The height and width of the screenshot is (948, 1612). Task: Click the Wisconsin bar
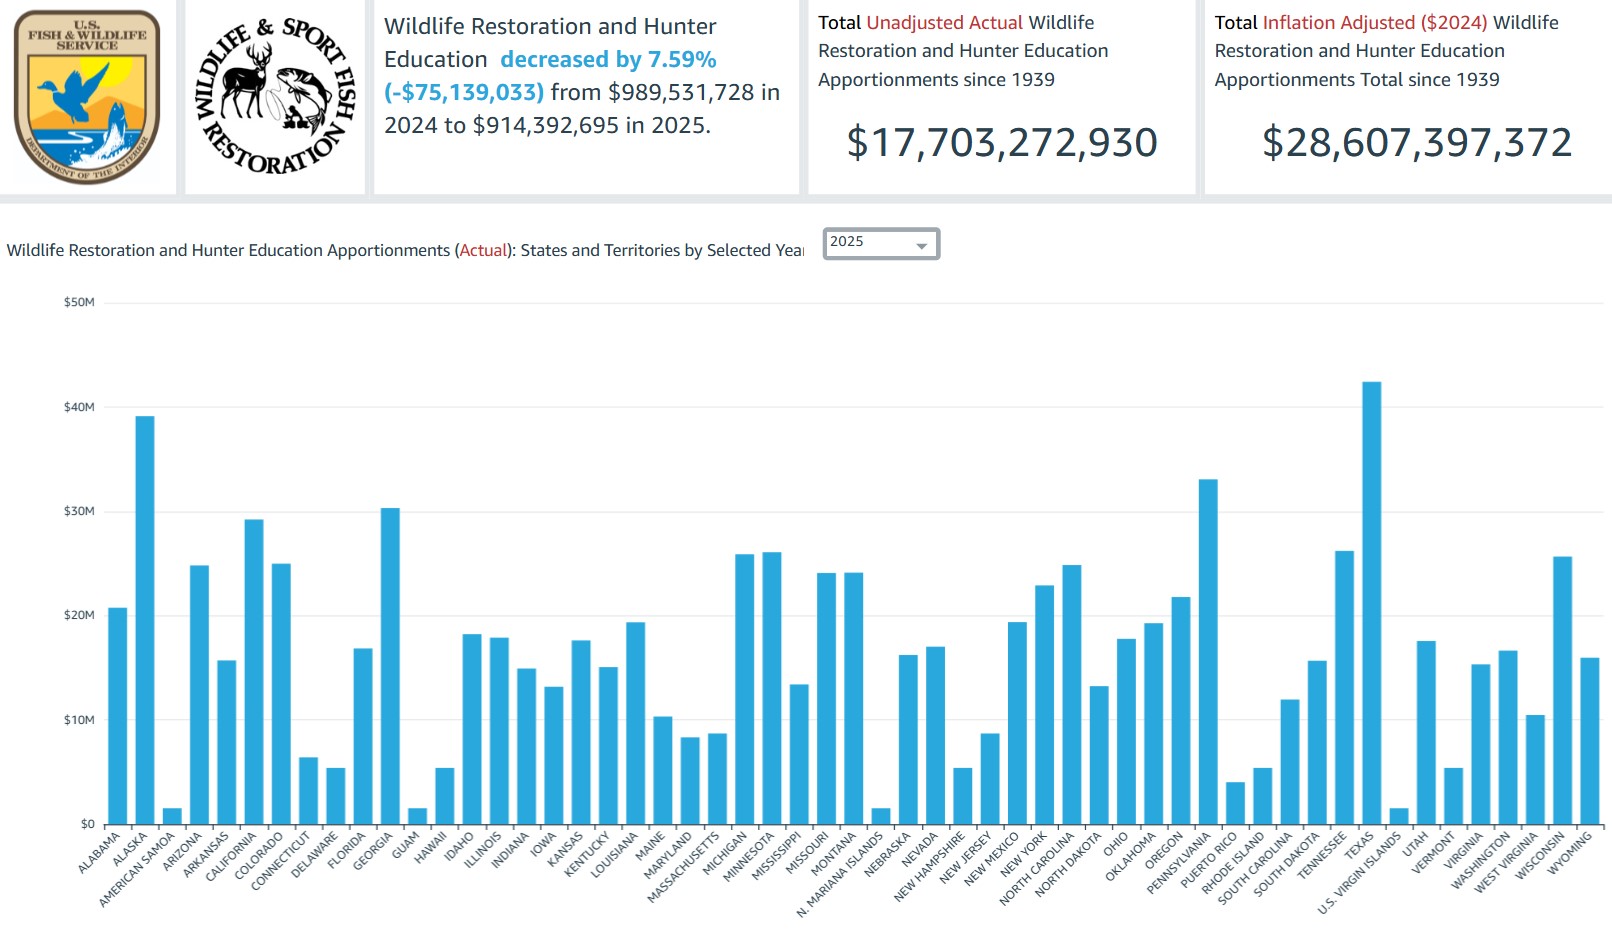pos(1562,690)
